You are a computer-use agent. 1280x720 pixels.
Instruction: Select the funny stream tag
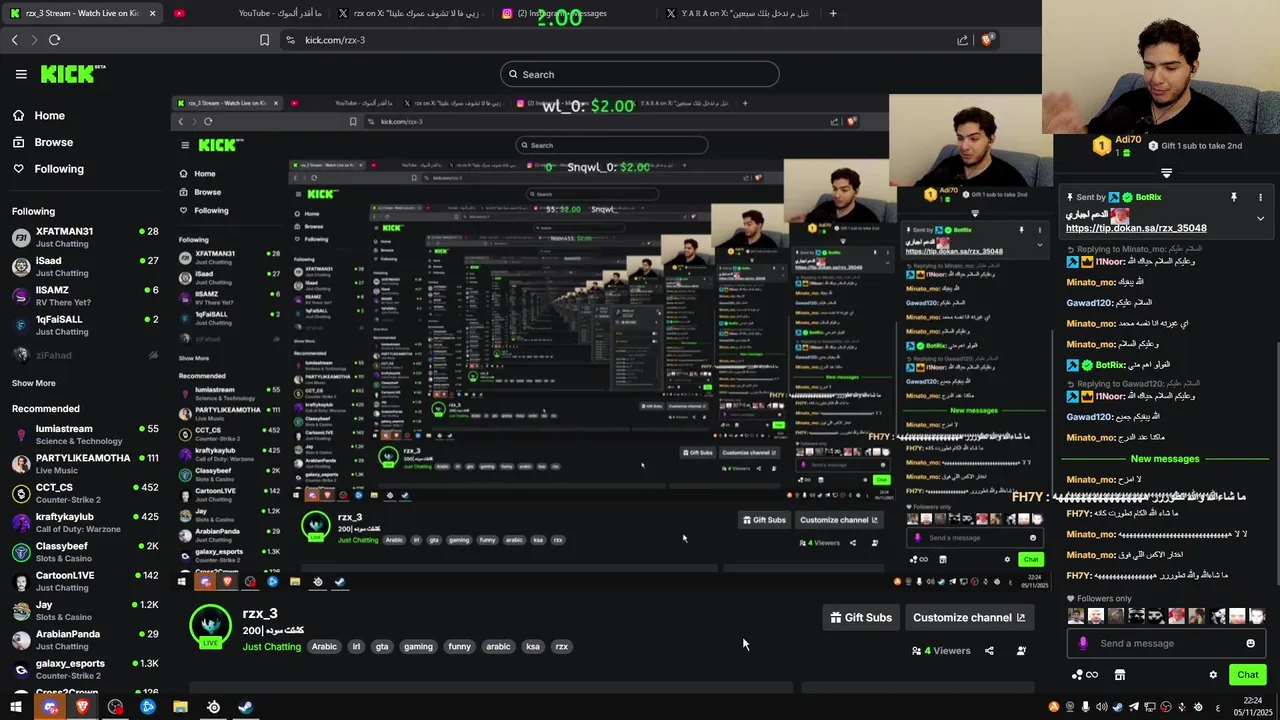(x=459, y=647)
